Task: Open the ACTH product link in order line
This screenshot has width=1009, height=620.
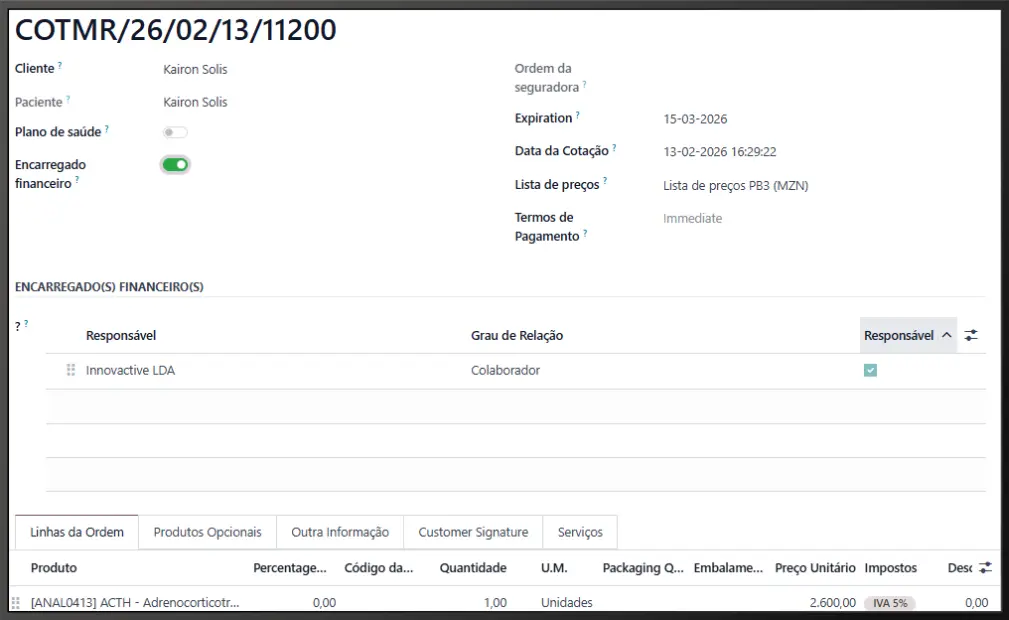Action: 135,603
